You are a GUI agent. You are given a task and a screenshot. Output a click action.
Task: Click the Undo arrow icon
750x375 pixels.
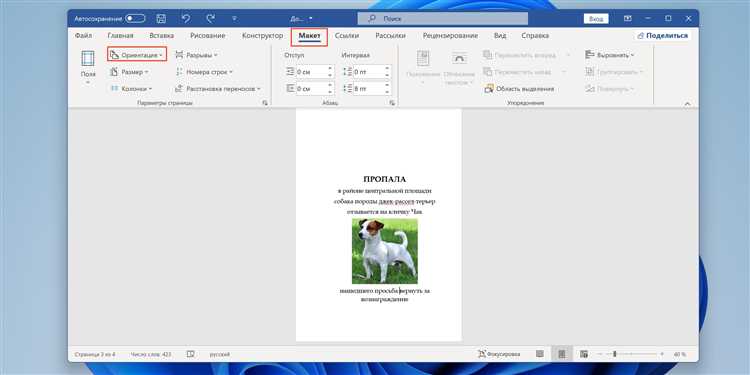(x=186, y=19)
